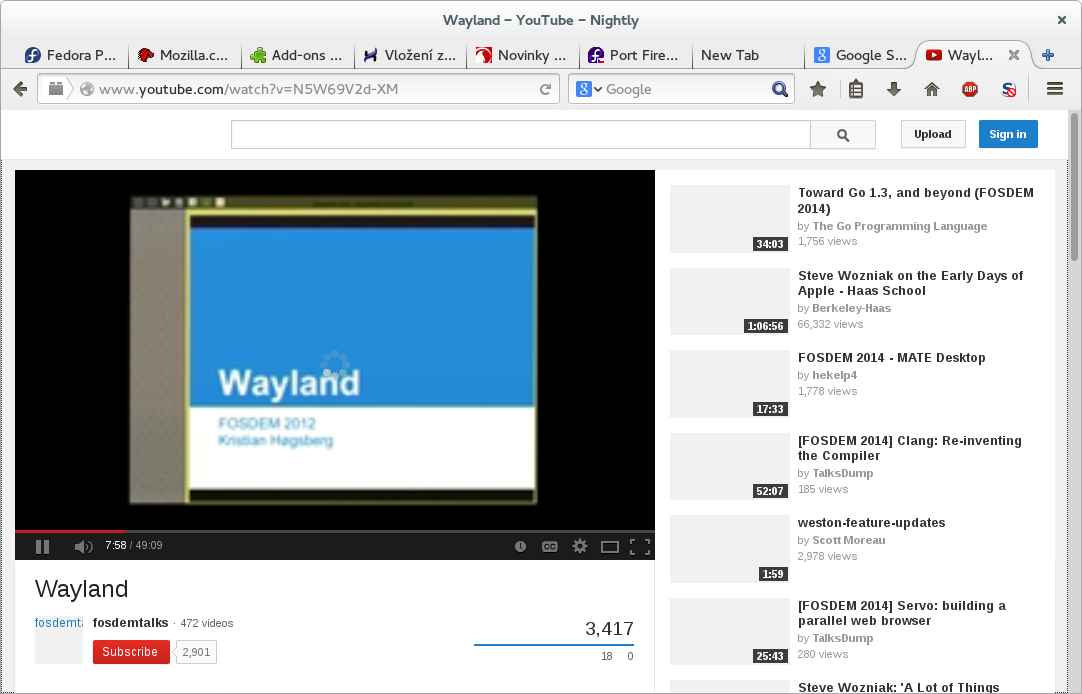This screenshot has height=694, width=1082.
Task: Switch to the Add-ons tab
Action: tap(297, 55)
